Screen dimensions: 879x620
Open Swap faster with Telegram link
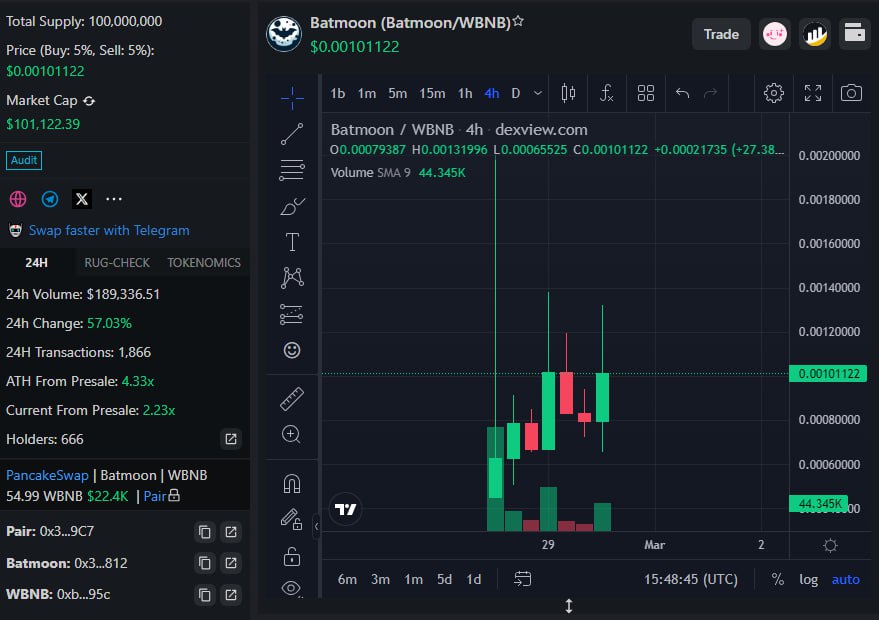[109, 230]
